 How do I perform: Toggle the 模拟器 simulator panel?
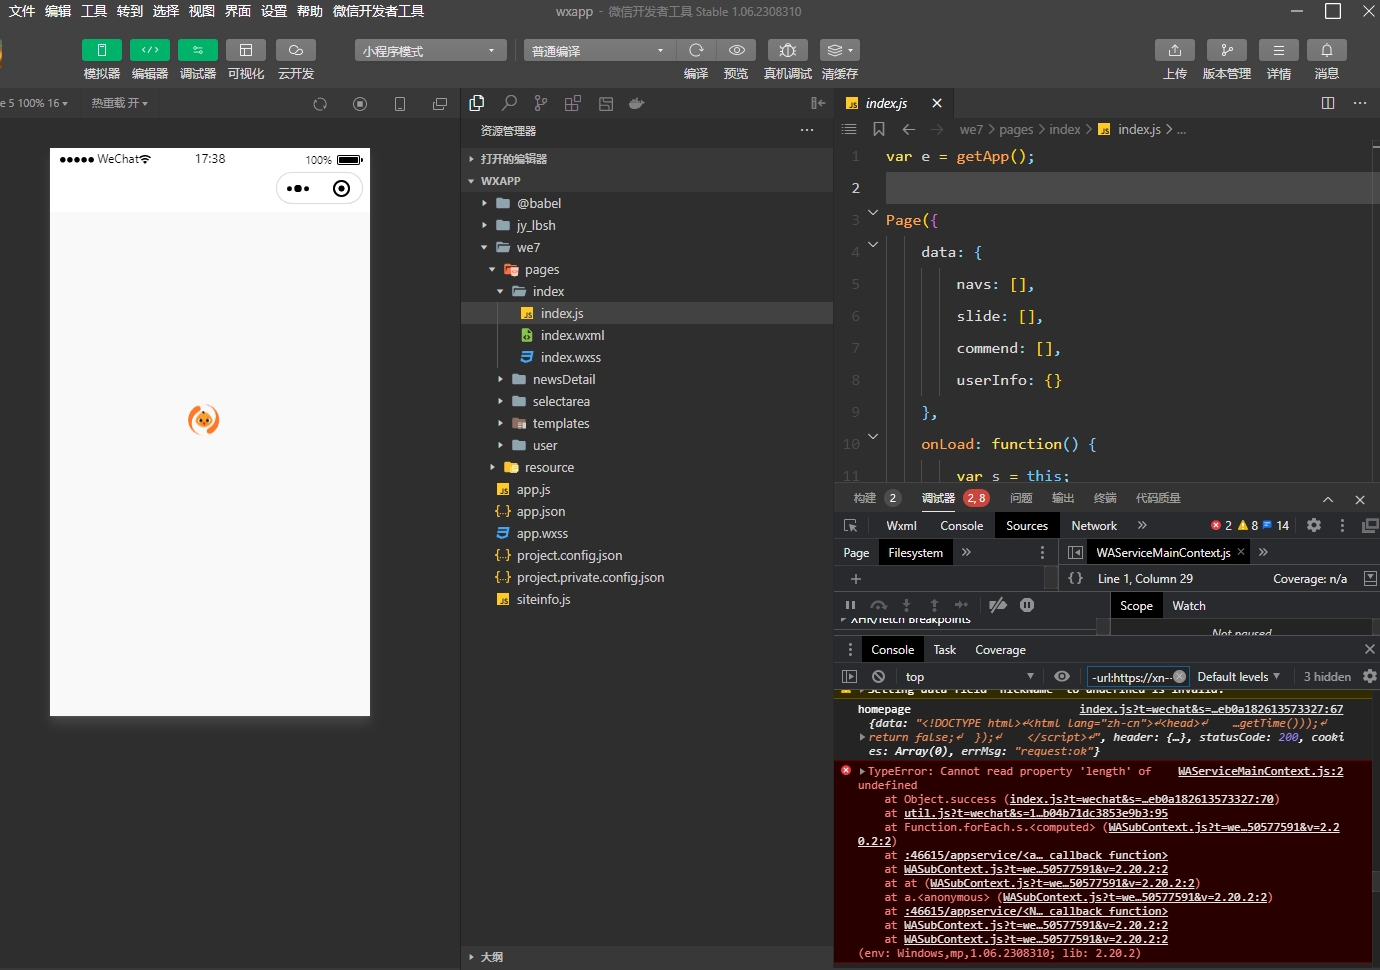click(101, 50)
